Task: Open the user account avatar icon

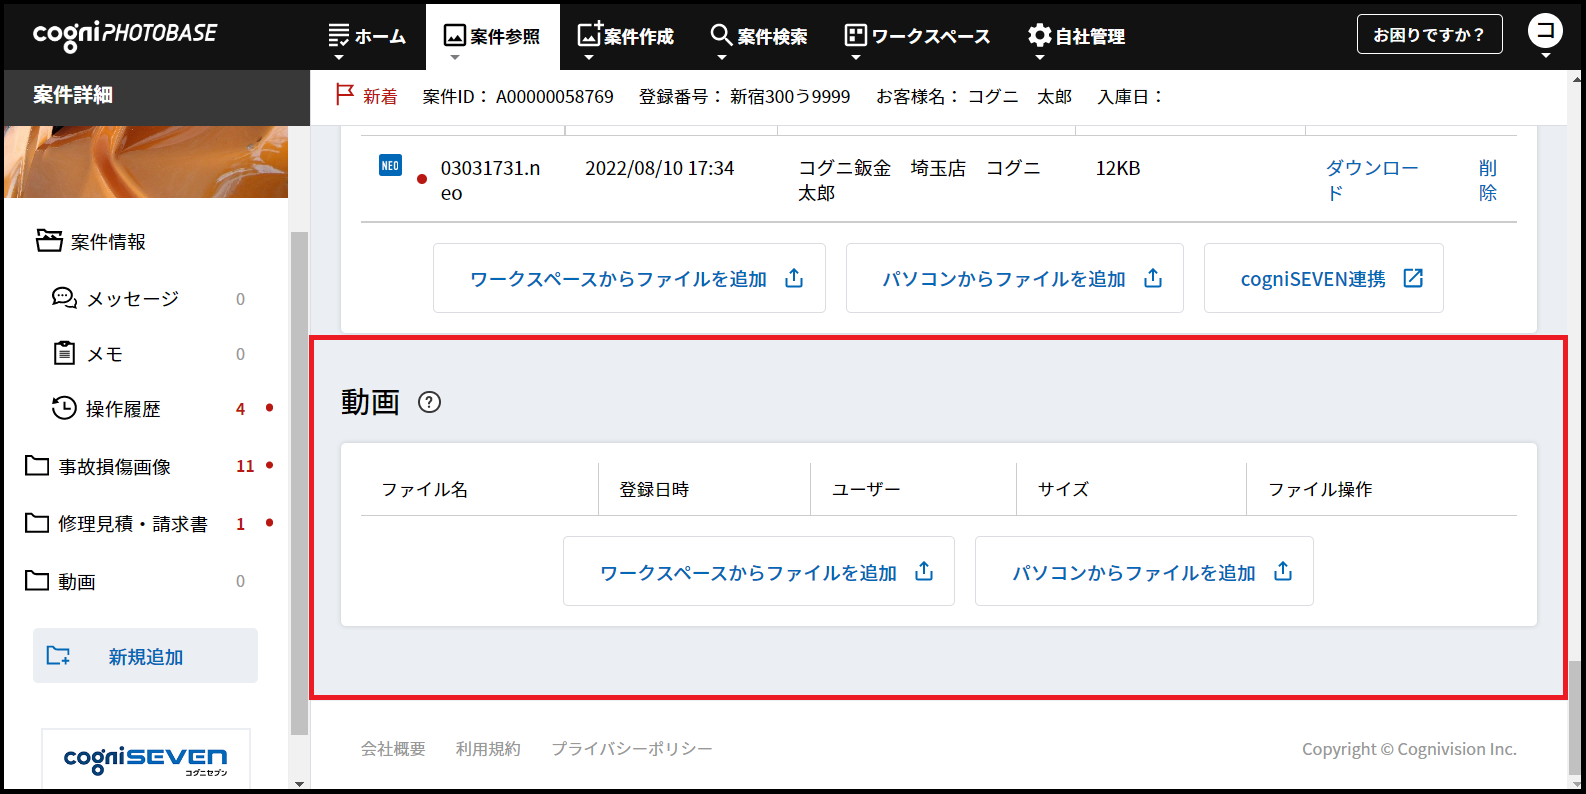Action: (1545, 31)
